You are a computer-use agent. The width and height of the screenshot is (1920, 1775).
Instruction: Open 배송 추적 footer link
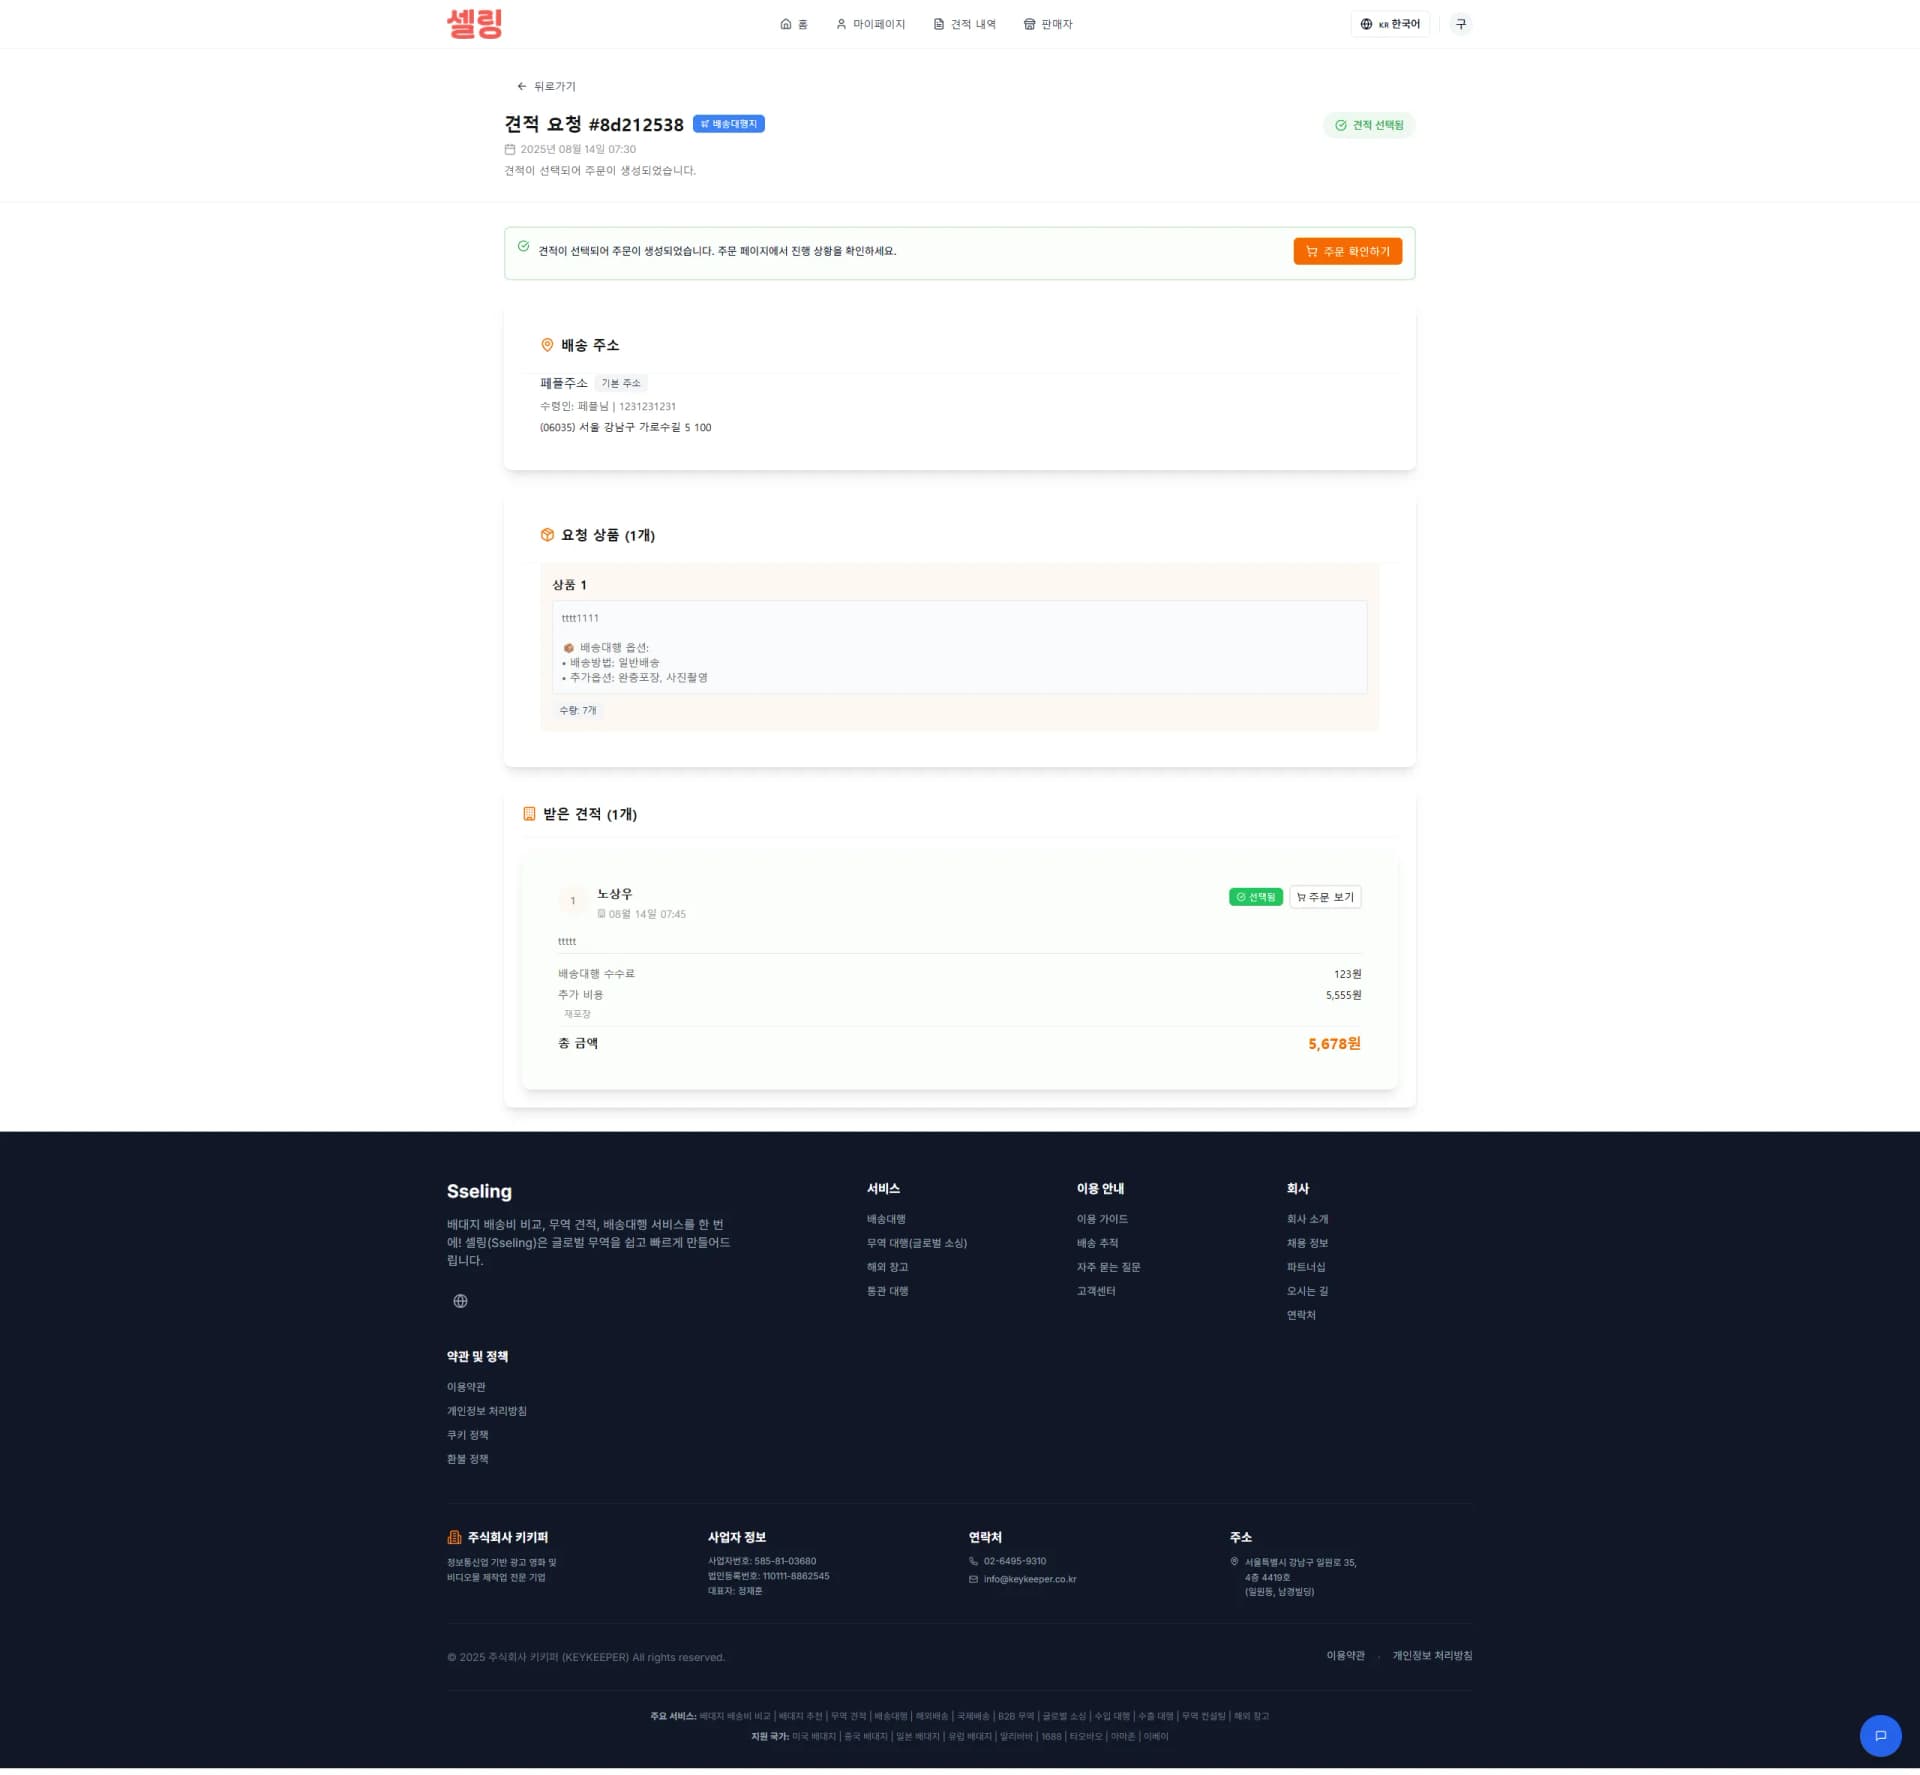click(1097, 1243)
